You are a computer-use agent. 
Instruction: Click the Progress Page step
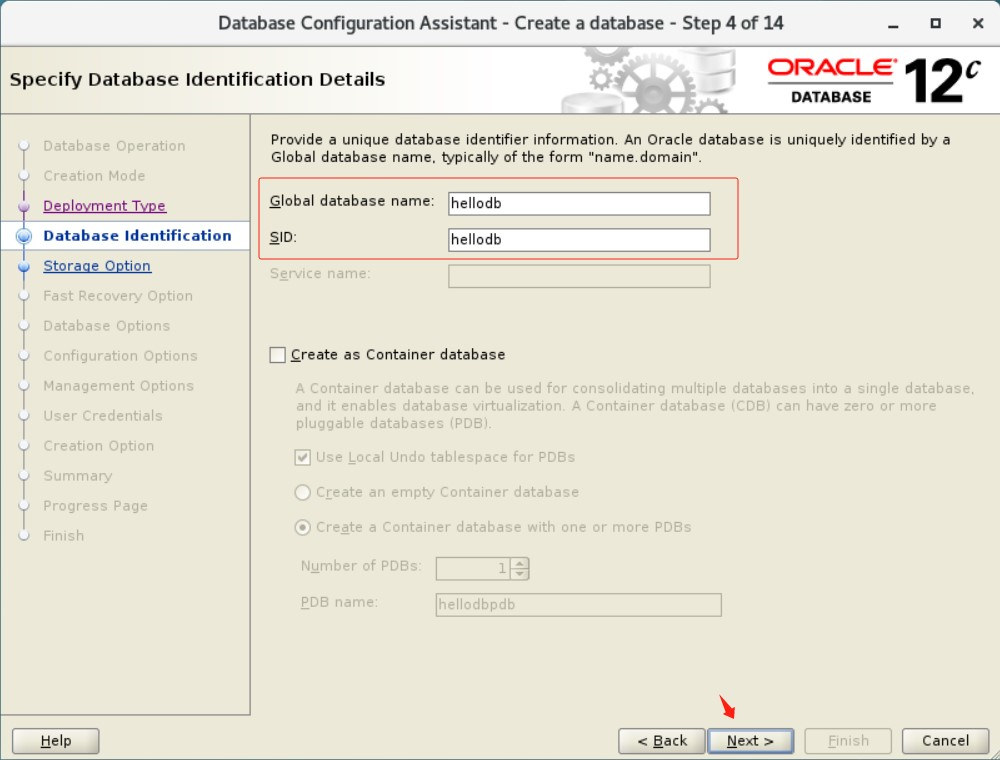[x=96, y=505]
